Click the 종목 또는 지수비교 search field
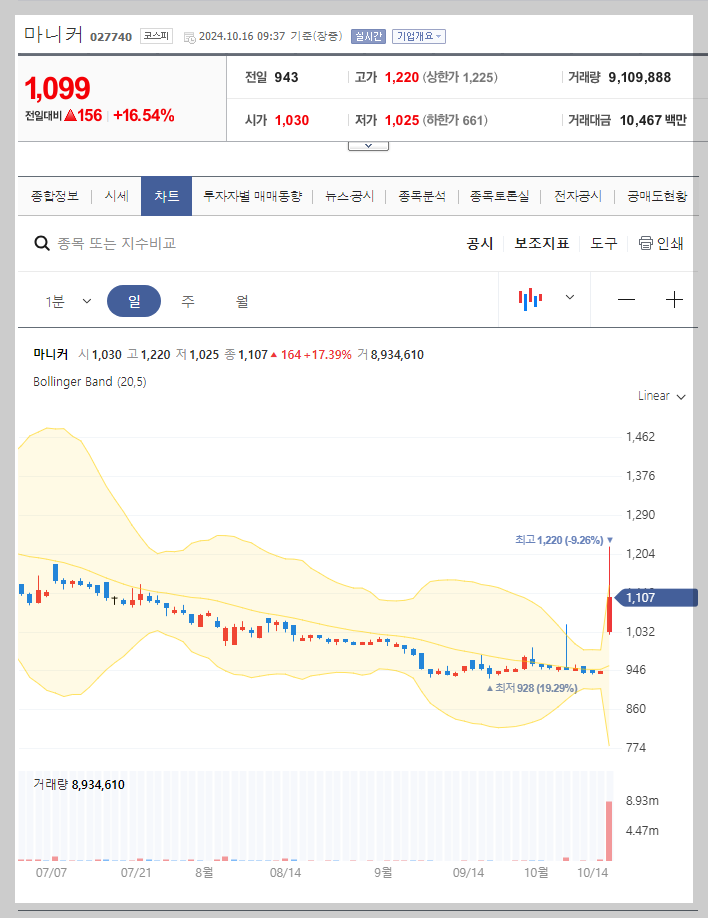This screenshot has width=708, height=918. (x=150, y=243)
